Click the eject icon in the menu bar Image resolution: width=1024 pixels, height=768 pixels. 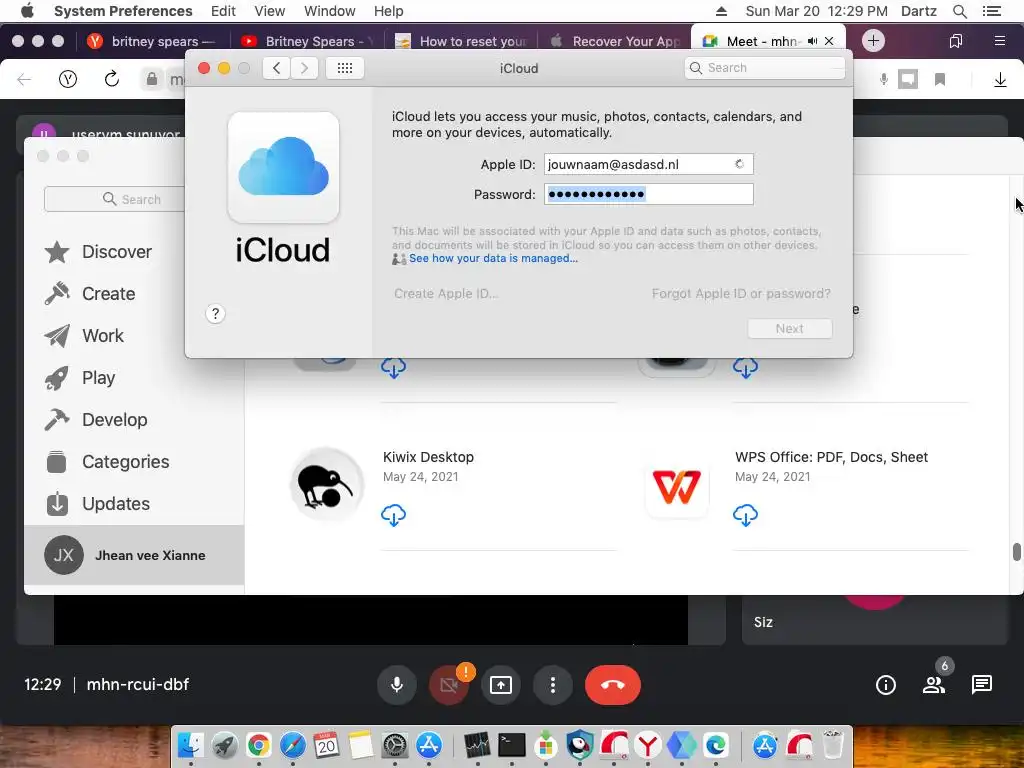721,11
